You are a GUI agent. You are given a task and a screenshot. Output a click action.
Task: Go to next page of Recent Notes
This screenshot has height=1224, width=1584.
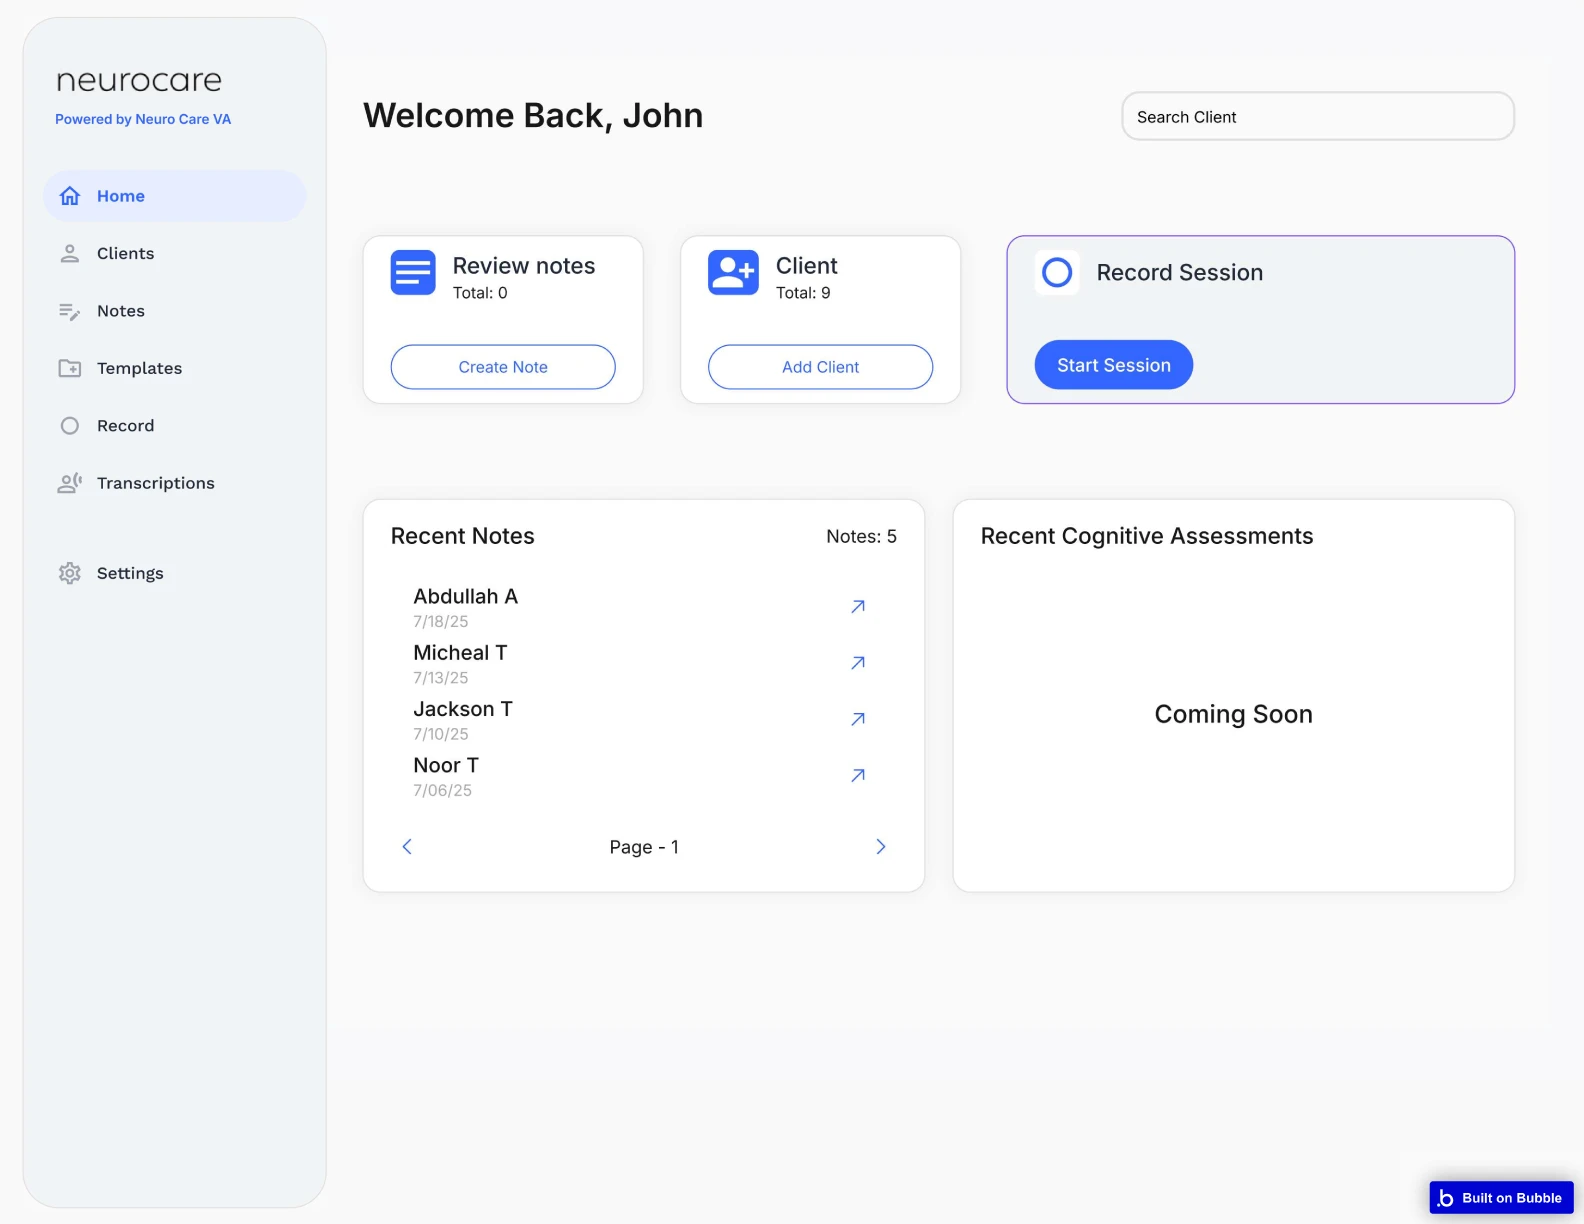click(x=881, y=847)
